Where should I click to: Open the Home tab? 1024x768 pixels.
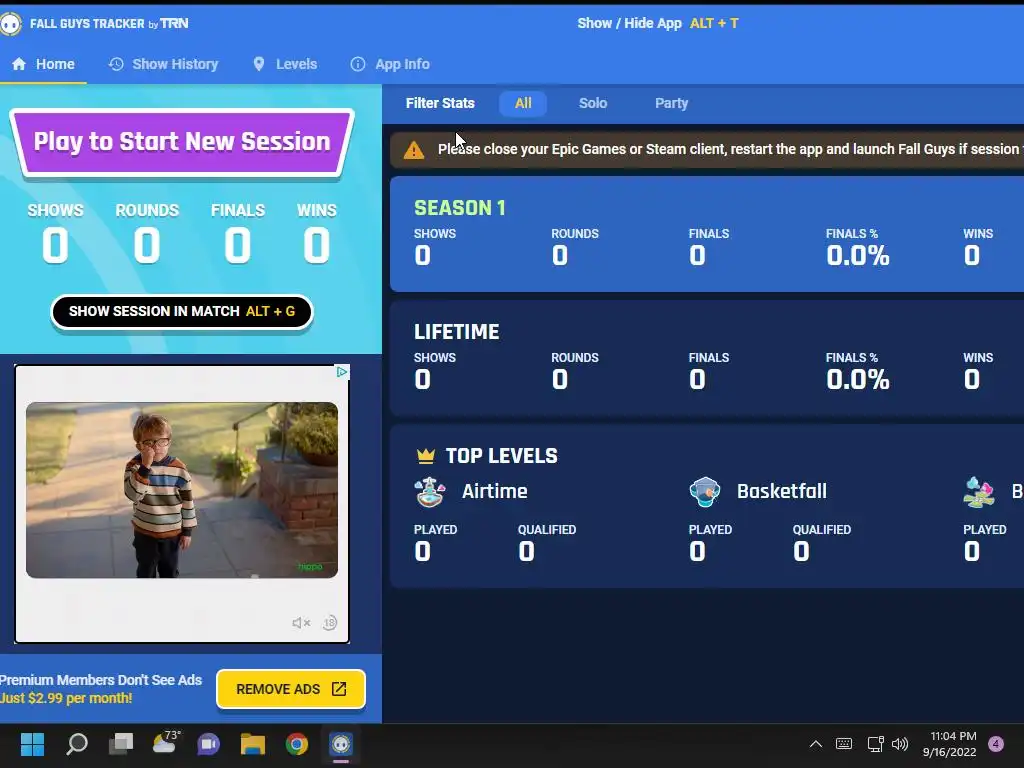[43, 64]
